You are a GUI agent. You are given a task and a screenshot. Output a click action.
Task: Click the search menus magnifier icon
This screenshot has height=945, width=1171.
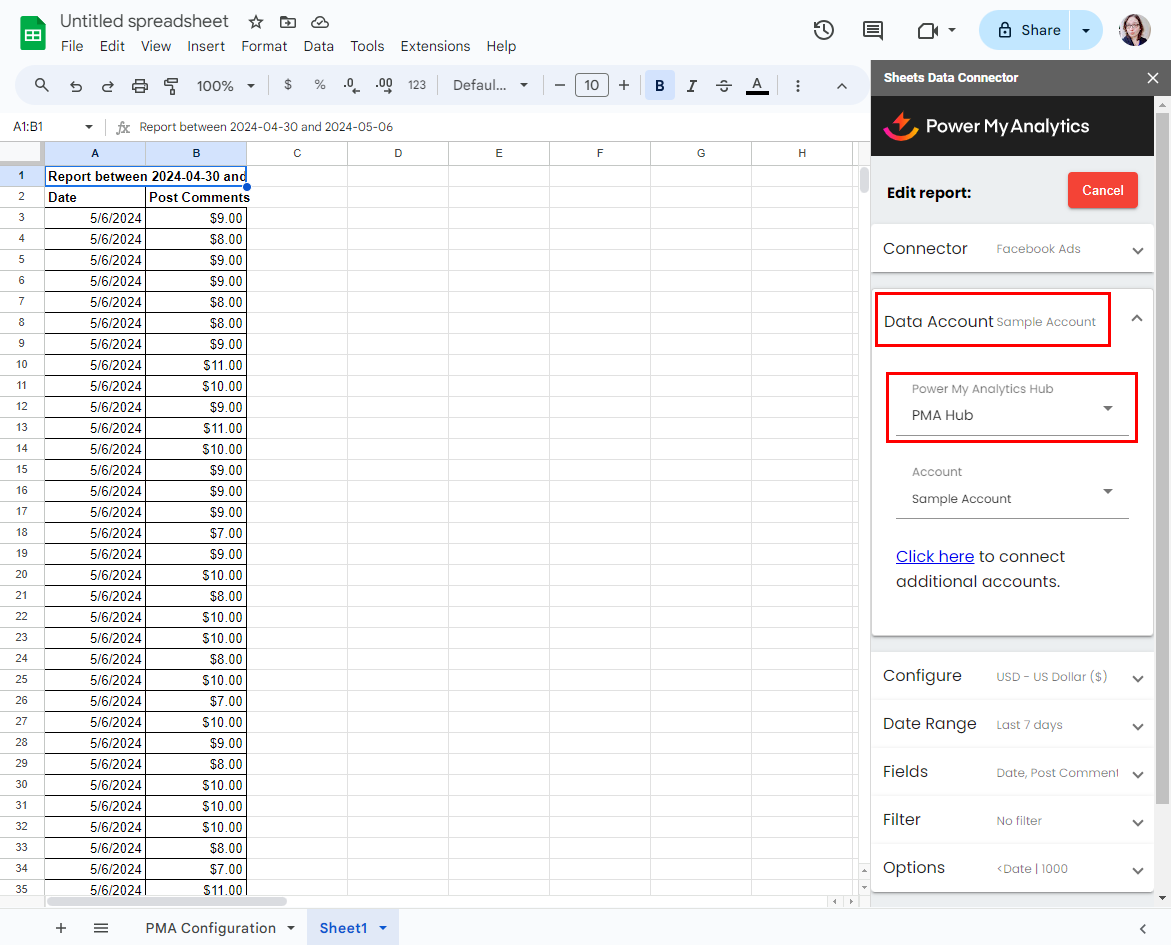point(42,86)
